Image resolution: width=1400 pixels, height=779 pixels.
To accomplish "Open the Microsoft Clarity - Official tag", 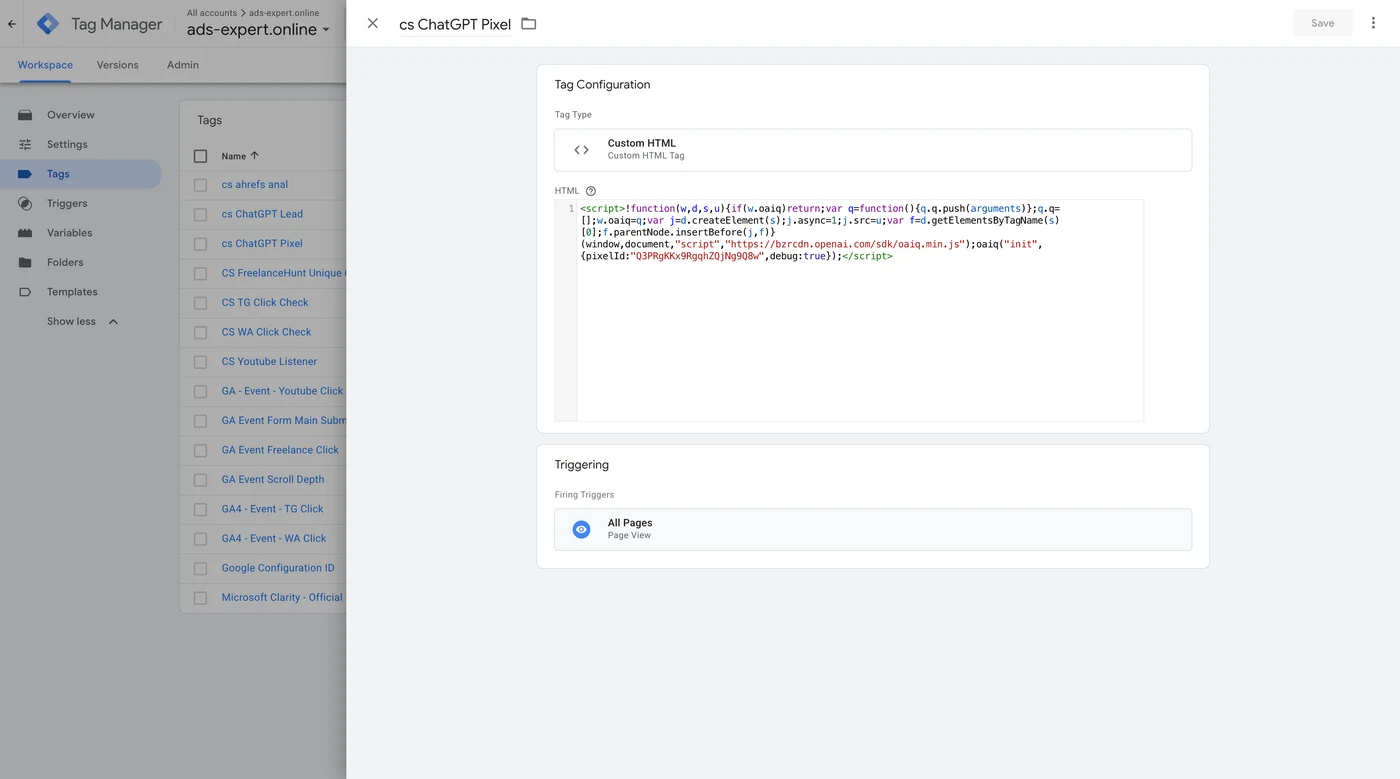I will [x=282, y=597].
